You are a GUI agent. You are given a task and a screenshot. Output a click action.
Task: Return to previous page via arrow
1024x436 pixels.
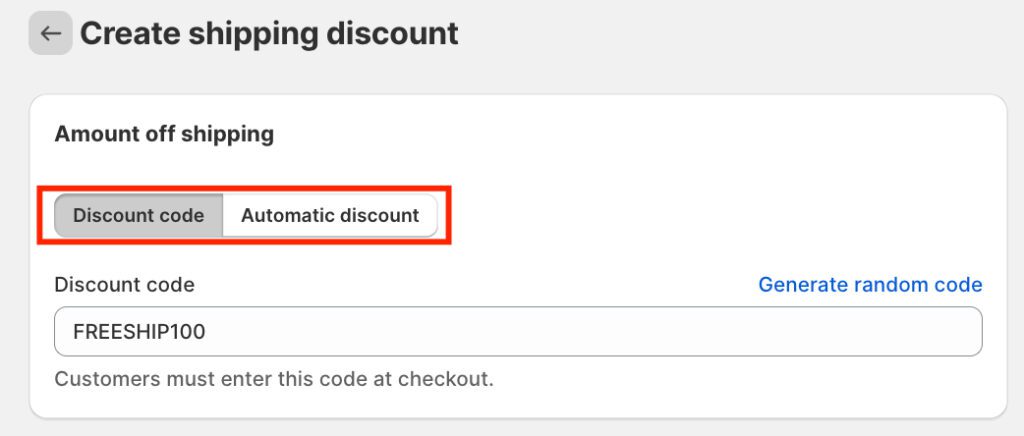coord(50,33)
